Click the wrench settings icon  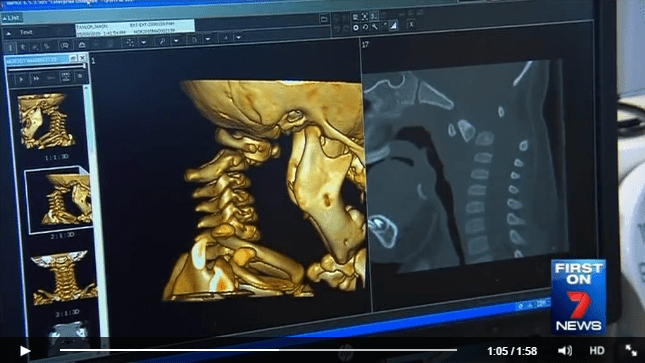point(375,27)
